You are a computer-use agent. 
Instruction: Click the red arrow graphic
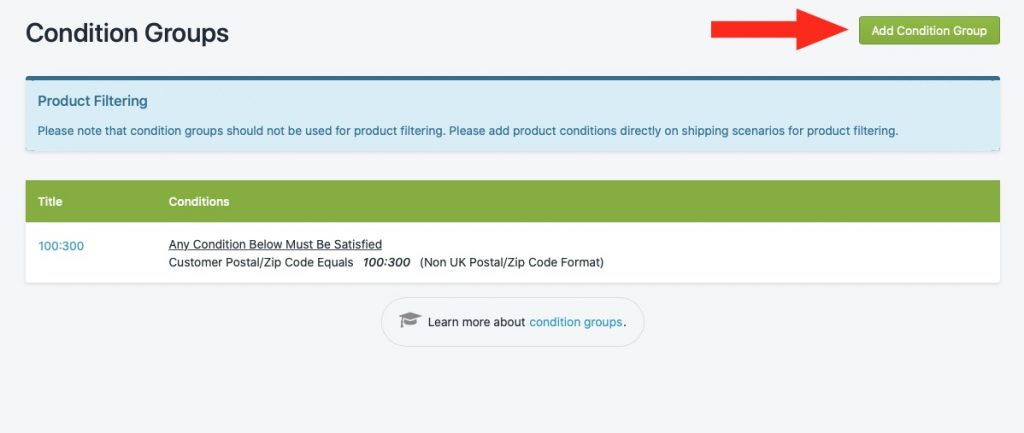(779, 29)
